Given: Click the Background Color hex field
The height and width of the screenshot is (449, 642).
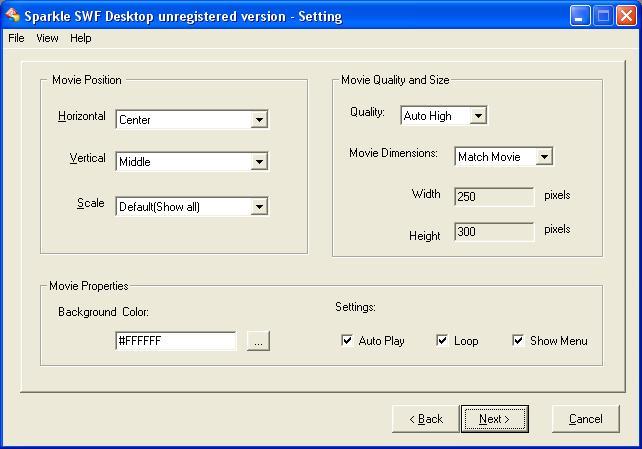Looking at the screenshot, I should [176, 341].
